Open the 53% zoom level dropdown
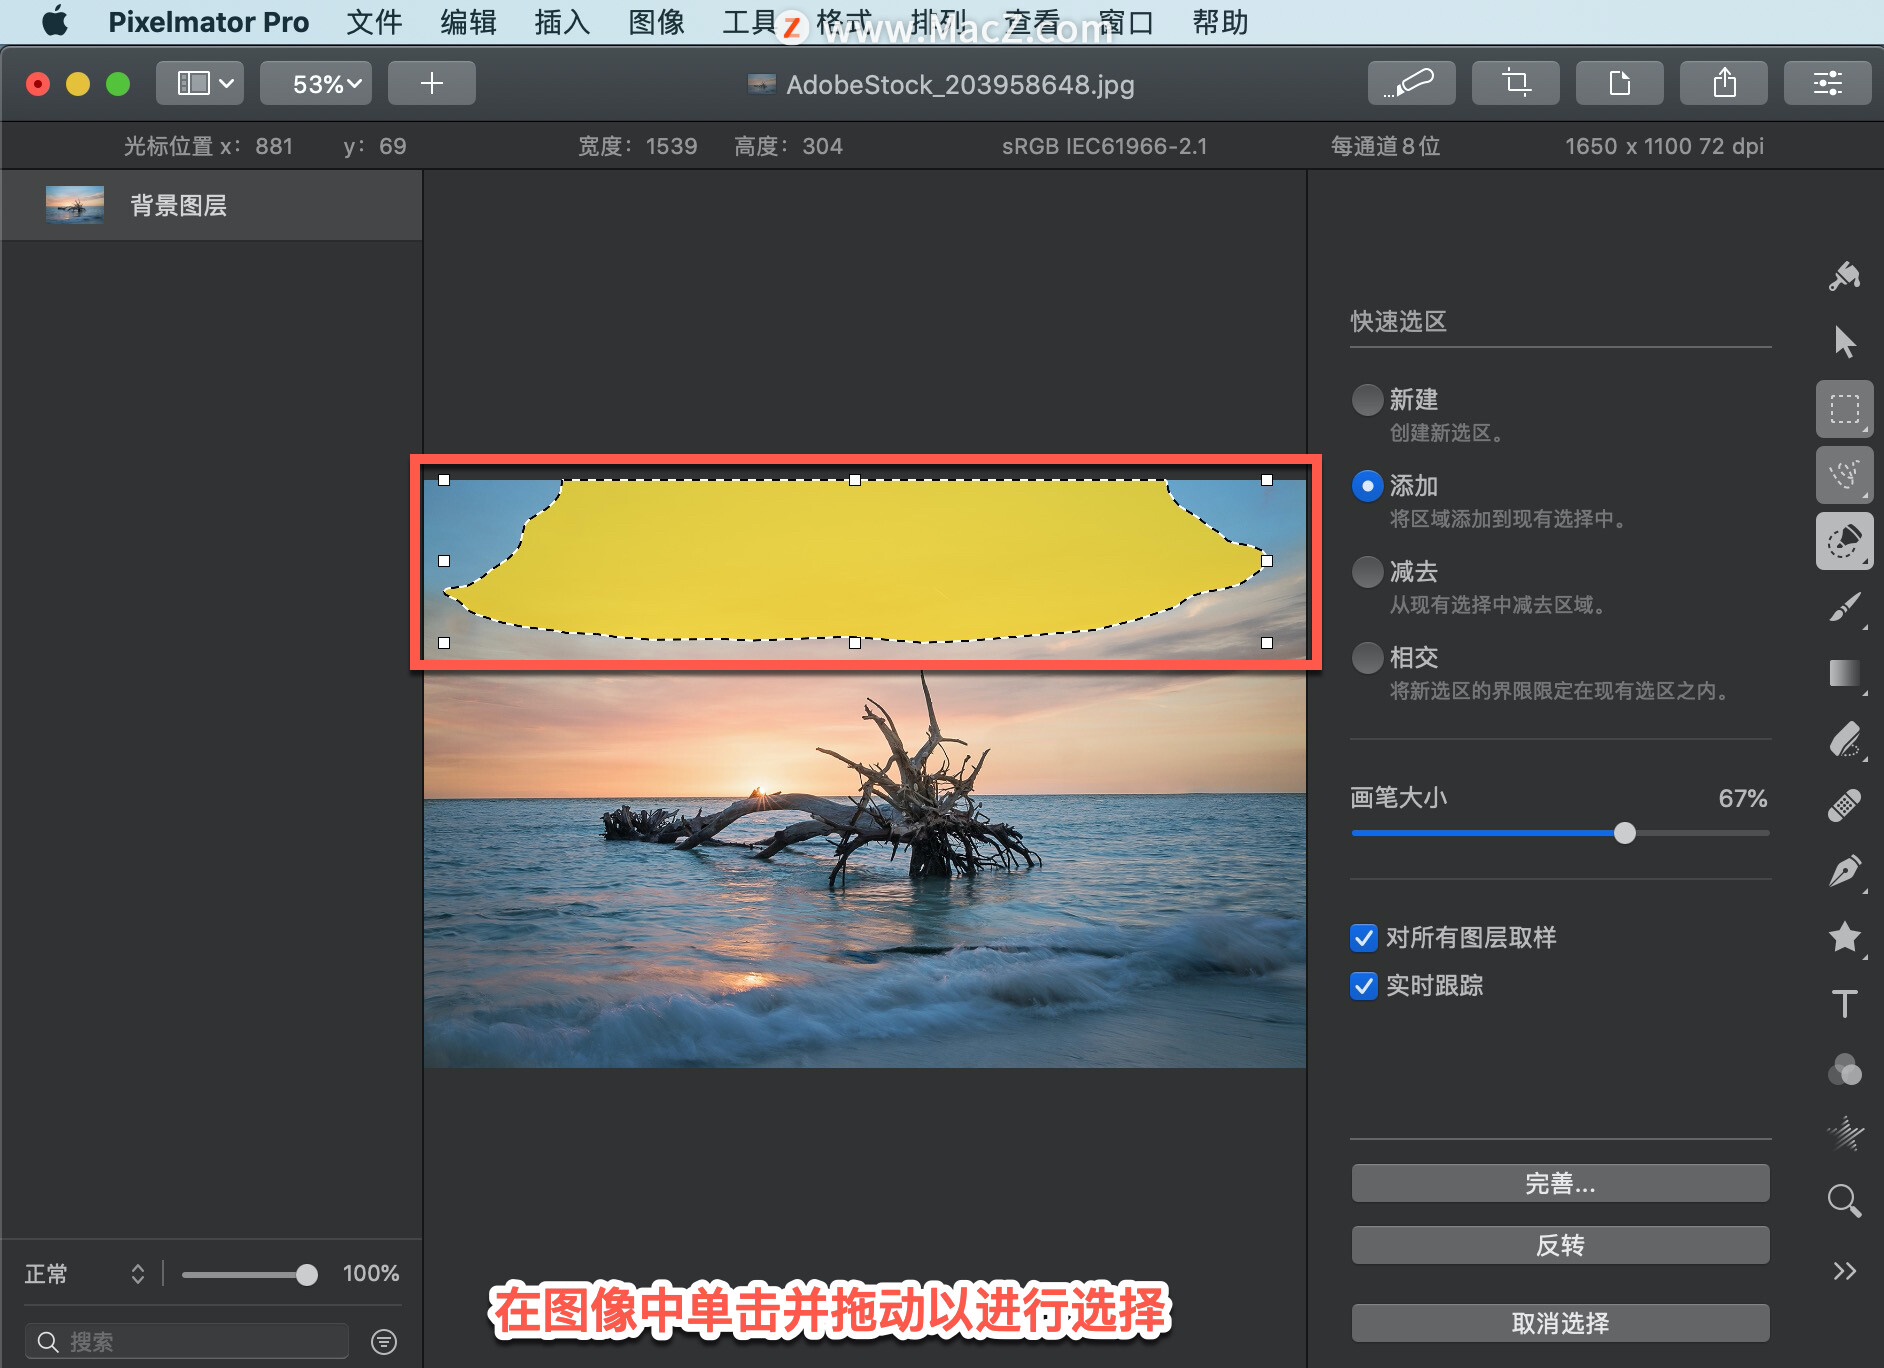Viewport: 1884px width, 1368px height. (x=316, y=83)
